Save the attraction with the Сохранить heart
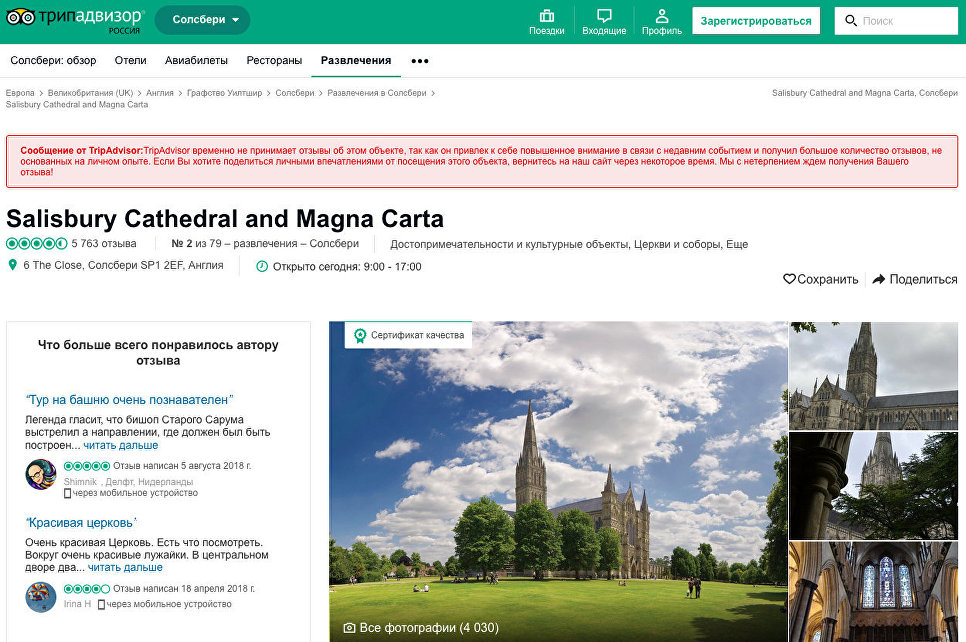 click(x=790, y=280)
